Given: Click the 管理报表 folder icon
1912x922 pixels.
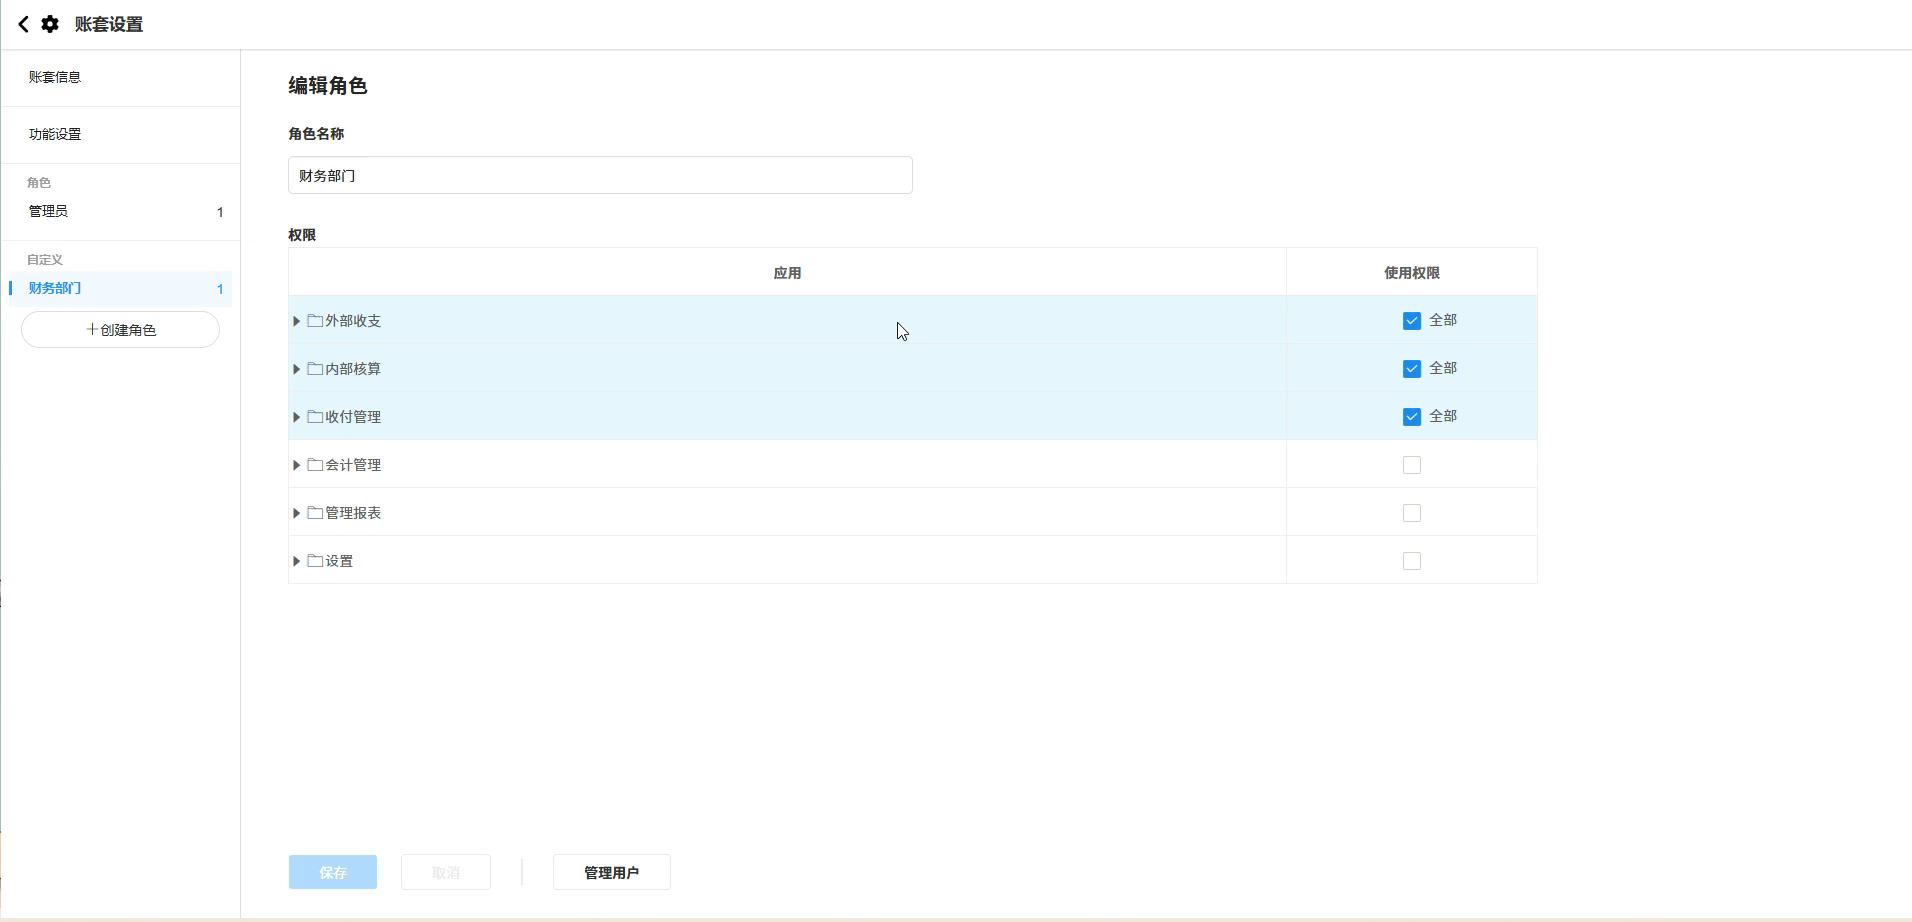Looking at the screenshot, I should [315, 513].
